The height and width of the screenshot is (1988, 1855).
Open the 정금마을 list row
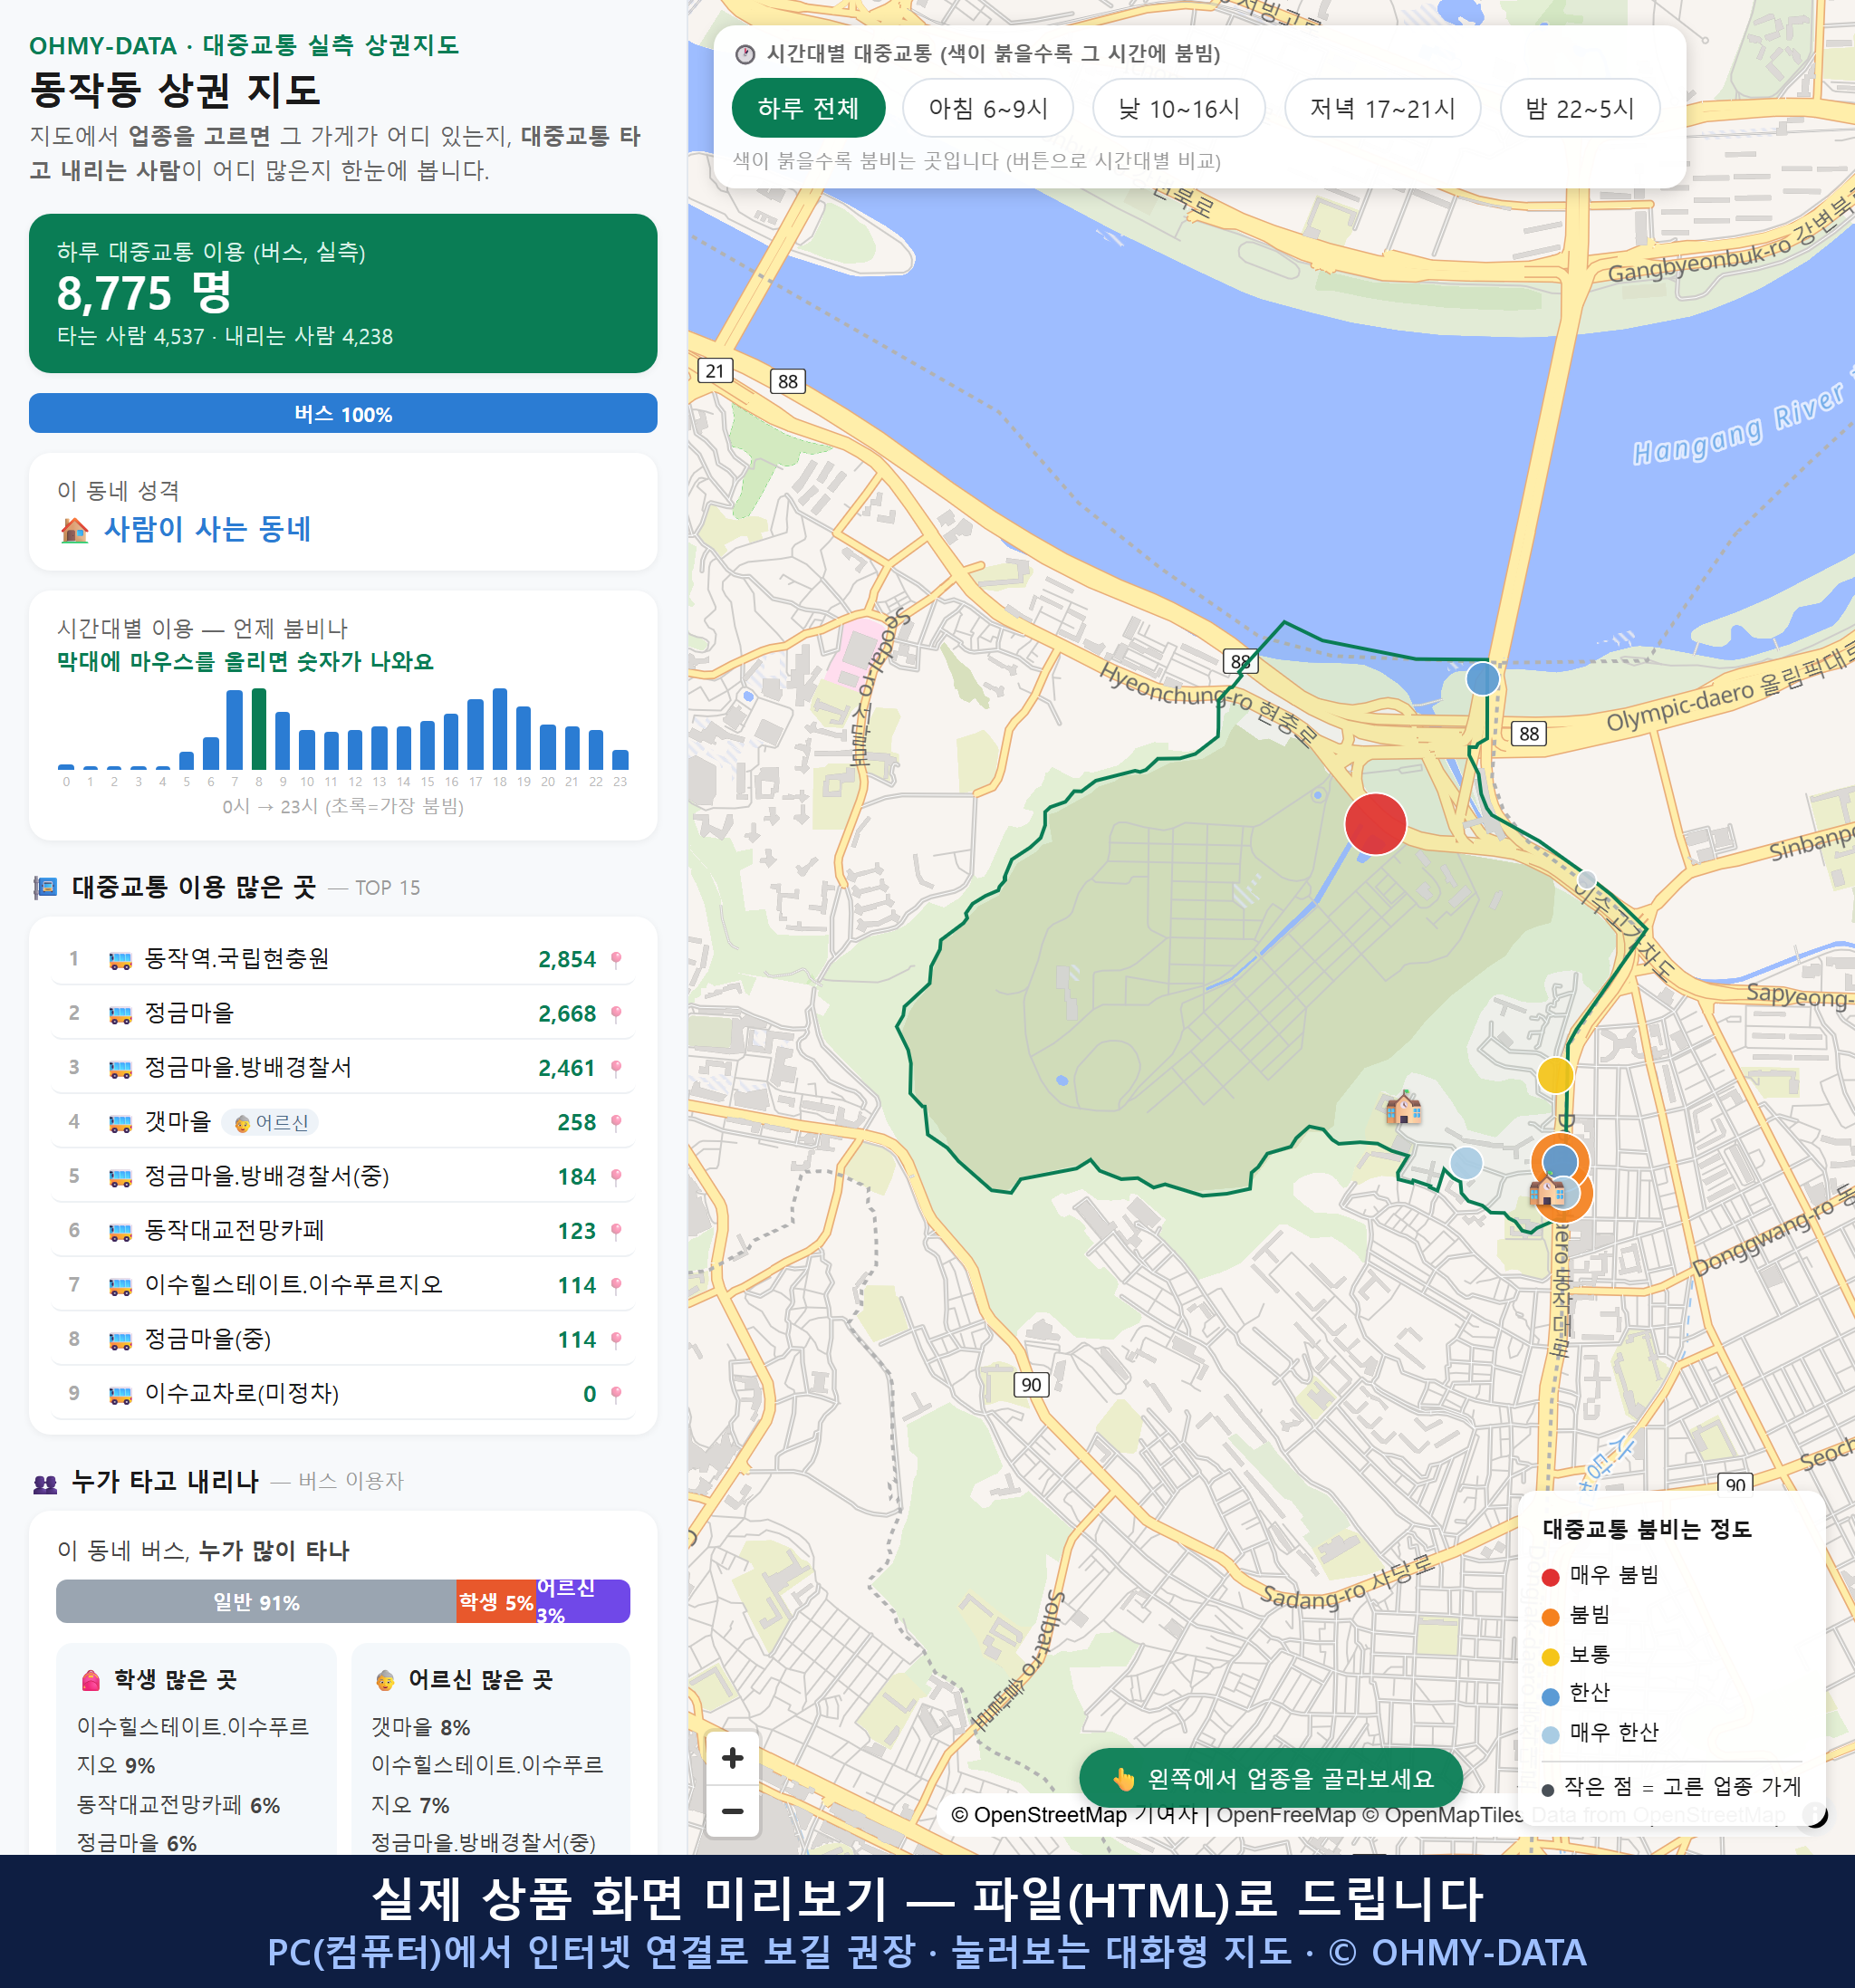343,1013
